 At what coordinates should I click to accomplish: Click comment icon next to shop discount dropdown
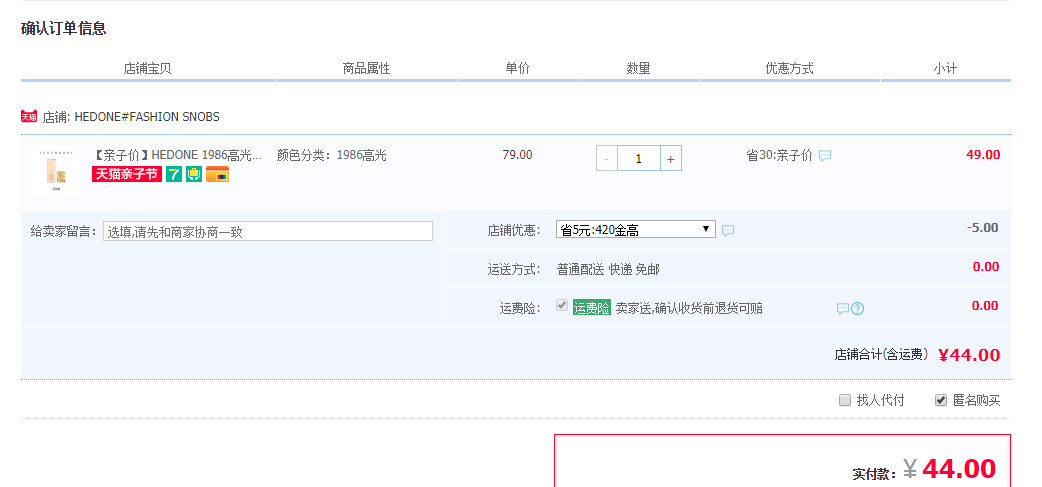tap(728, 231)
